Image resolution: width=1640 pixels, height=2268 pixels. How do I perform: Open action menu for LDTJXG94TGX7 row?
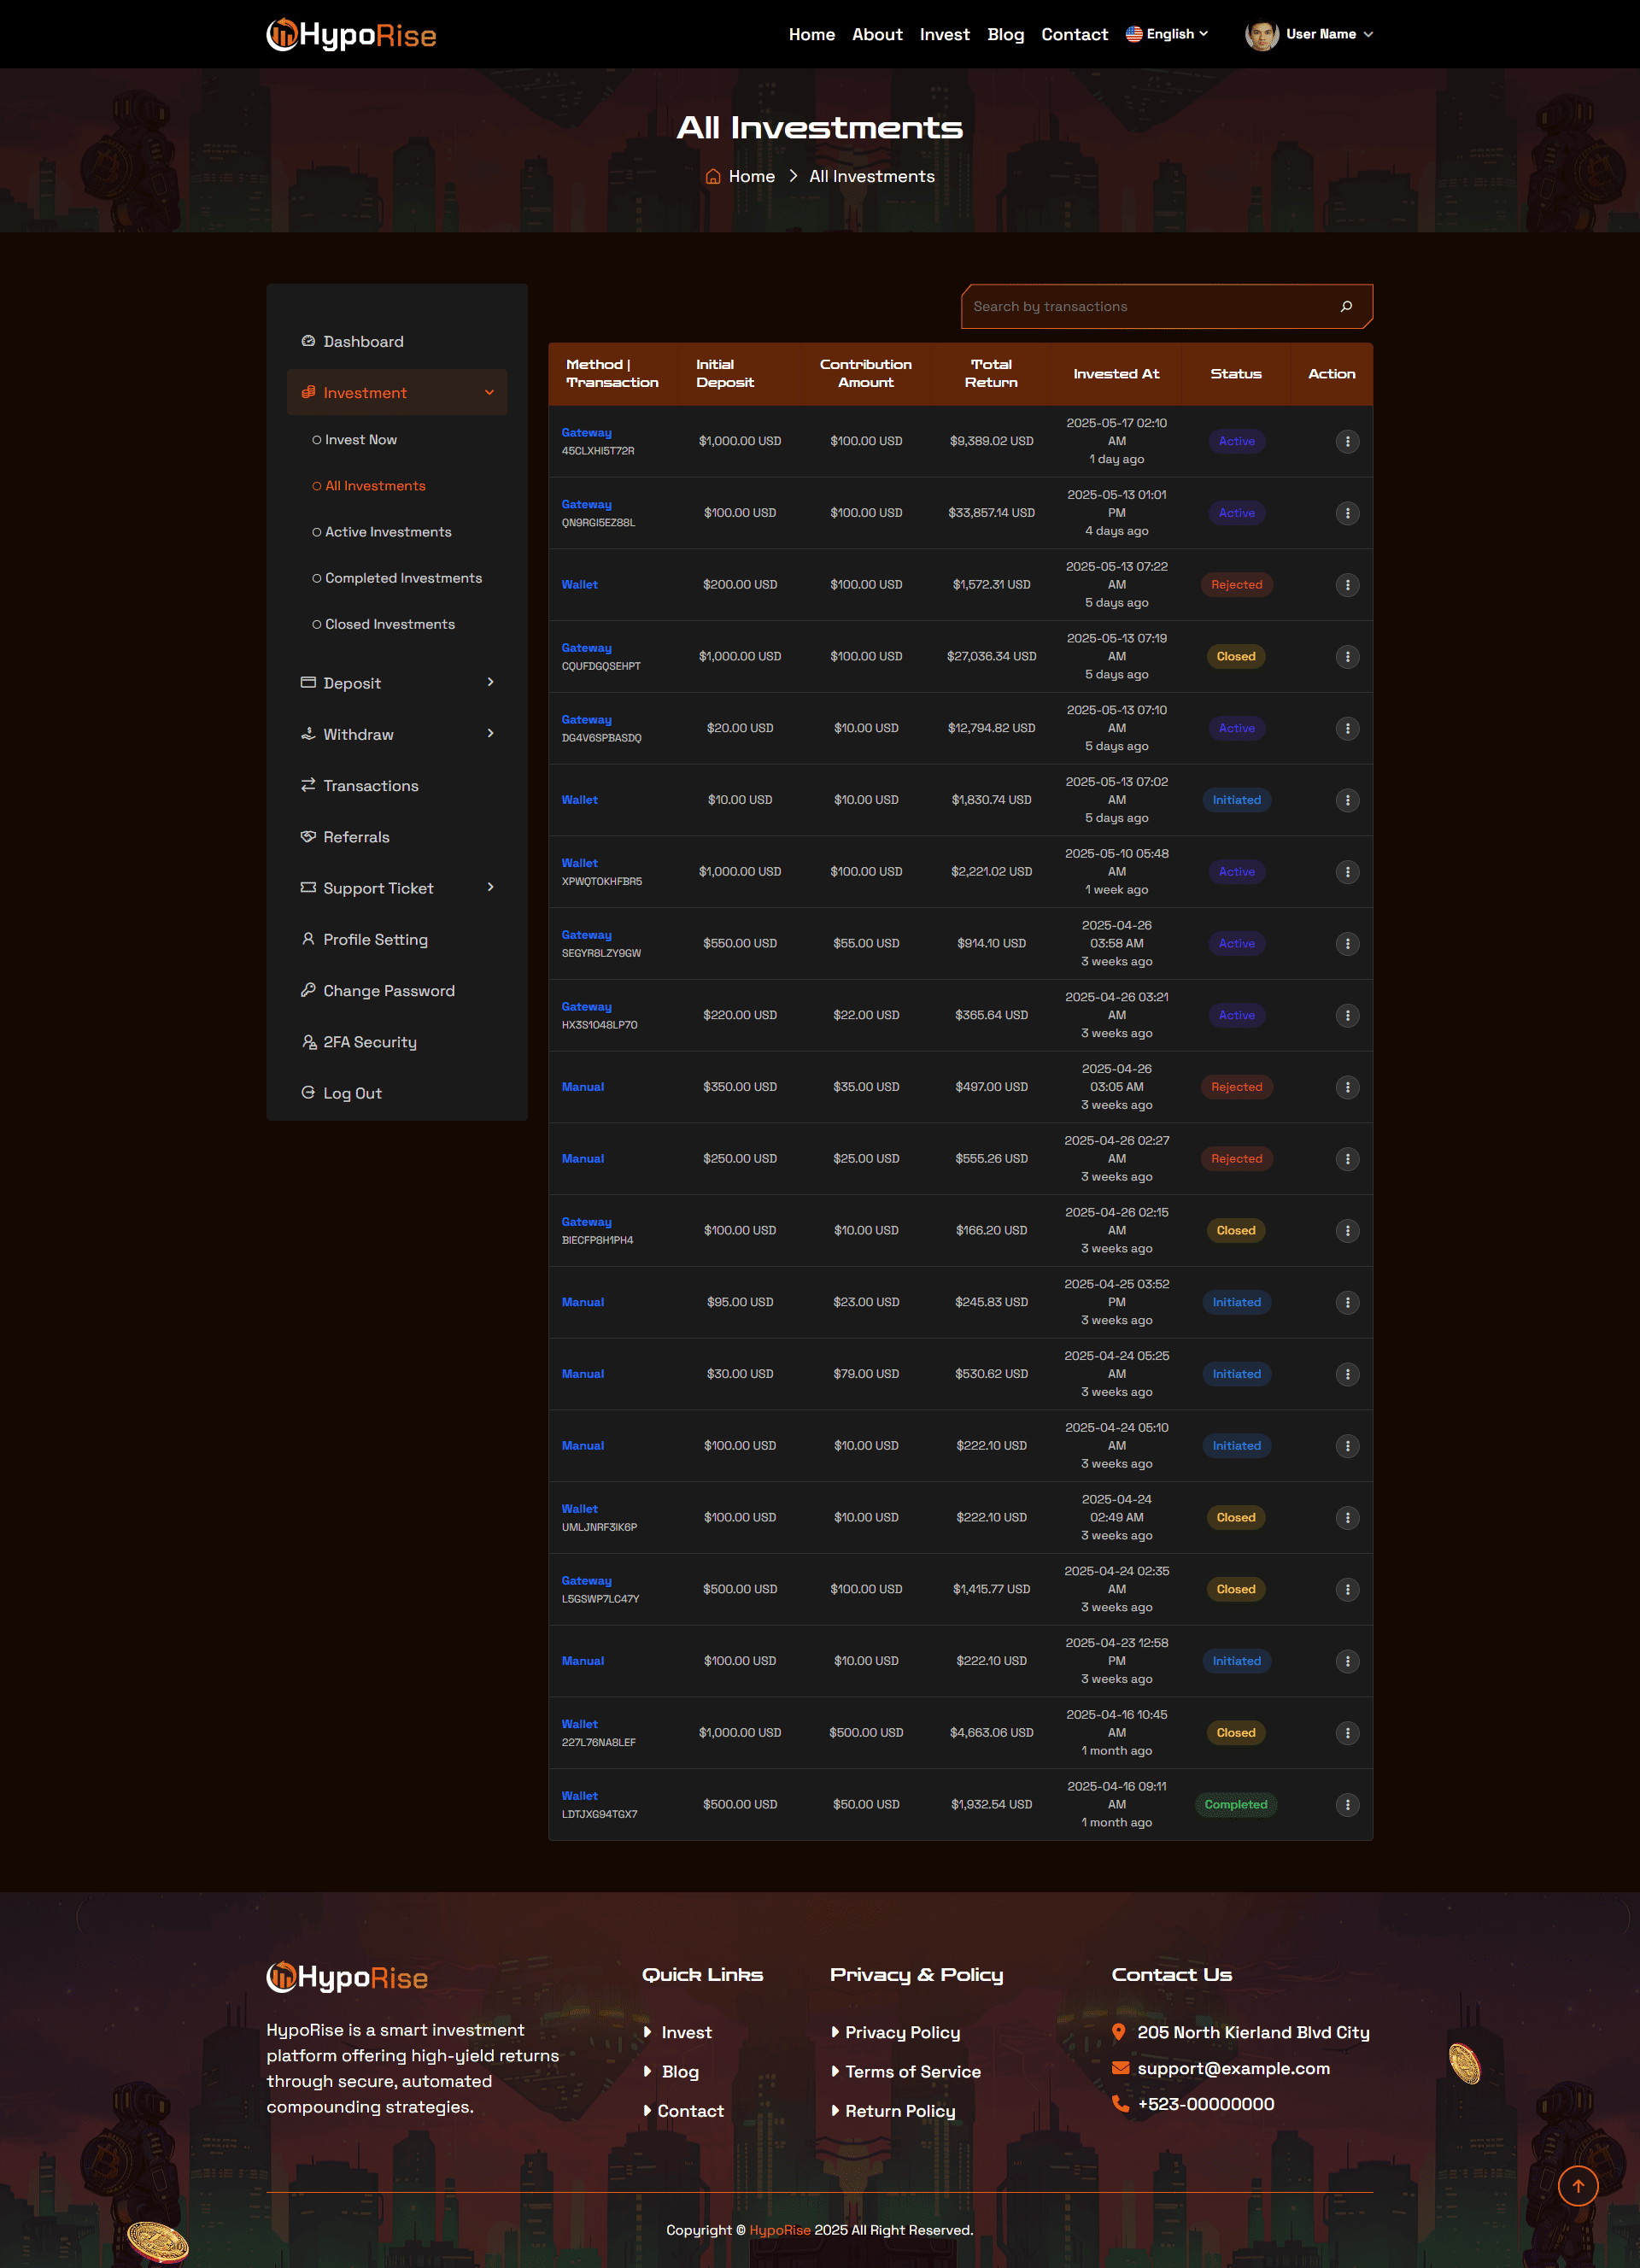[x=1347, y=1805]
